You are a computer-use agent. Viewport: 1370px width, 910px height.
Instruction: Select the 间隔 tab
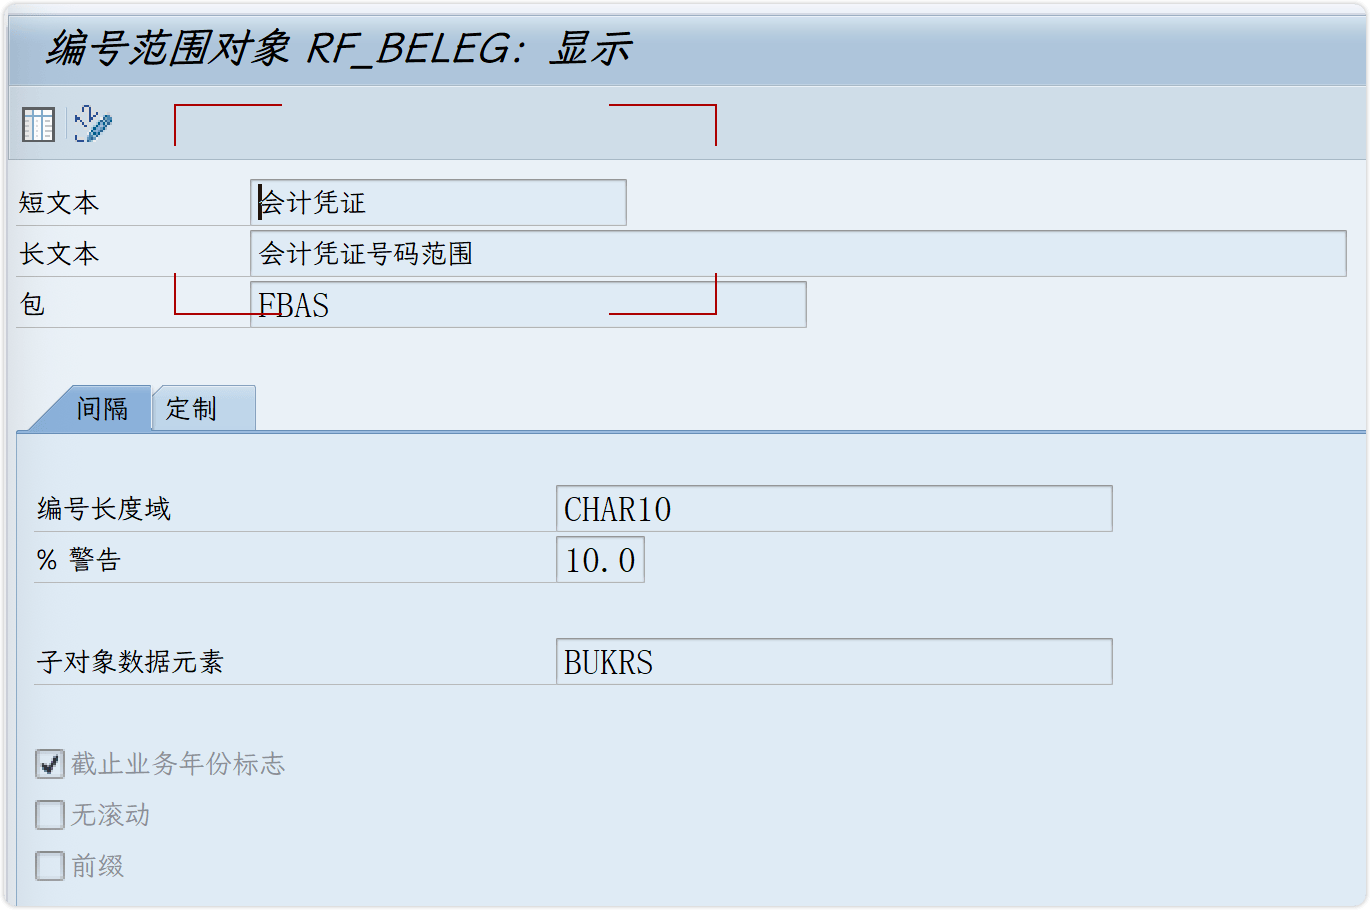[102, 408]
